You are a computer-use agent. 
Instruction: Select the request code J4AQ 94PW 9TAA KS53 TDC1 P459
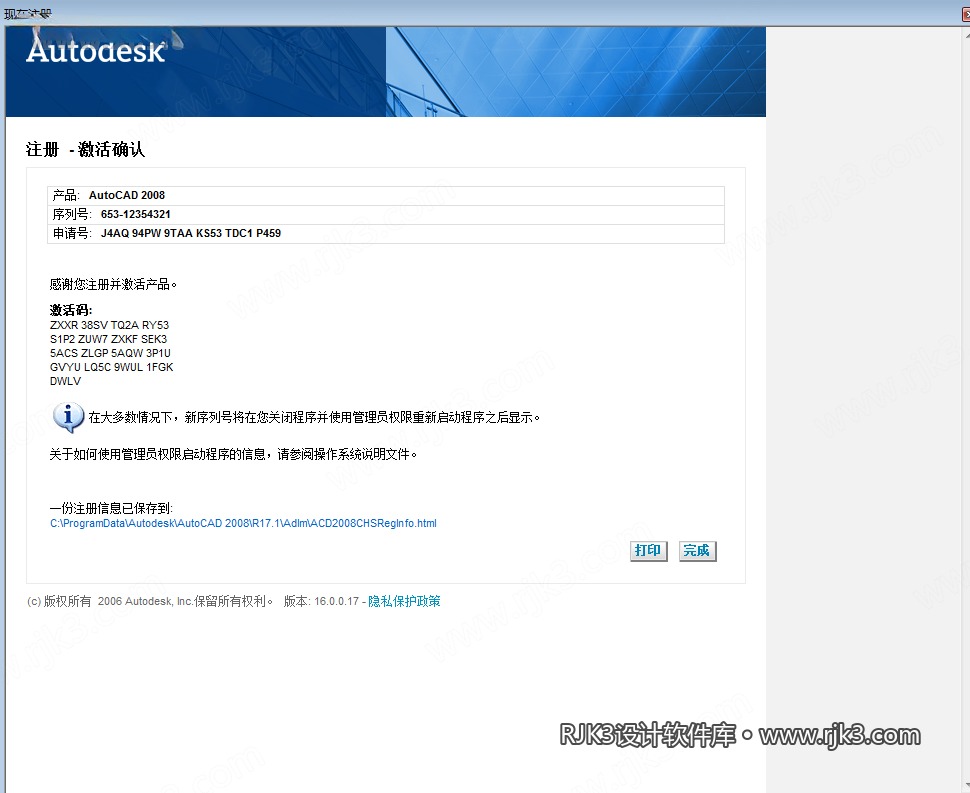(191, 233)
